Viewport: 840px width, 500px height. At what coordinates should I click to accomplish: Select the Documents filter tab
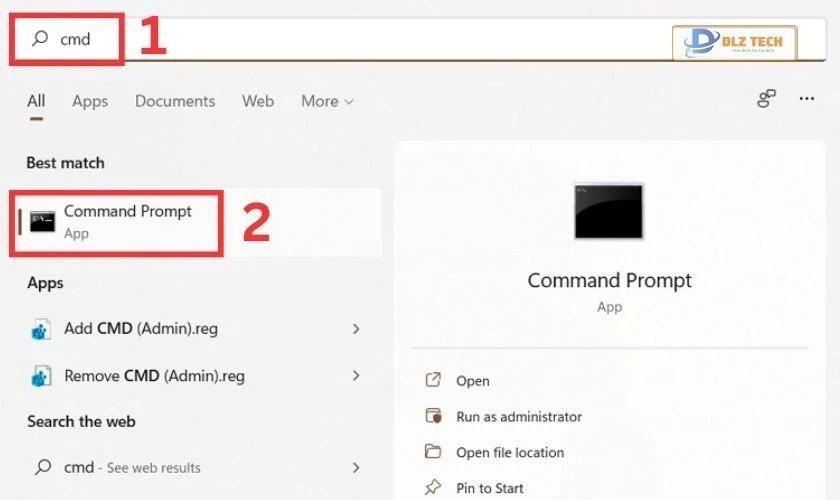pos(175,101)
